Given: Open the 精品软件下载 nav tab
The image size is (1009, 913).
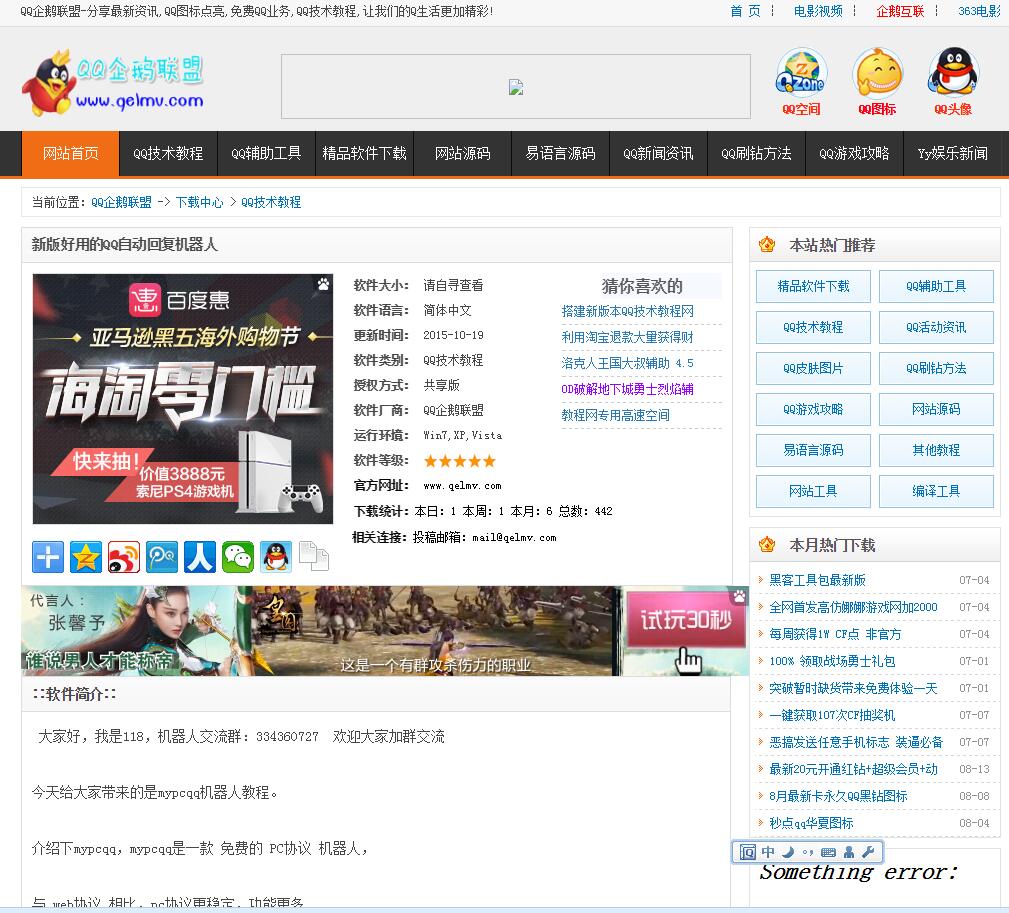Looking at the screenshot, I should point(364,153).
